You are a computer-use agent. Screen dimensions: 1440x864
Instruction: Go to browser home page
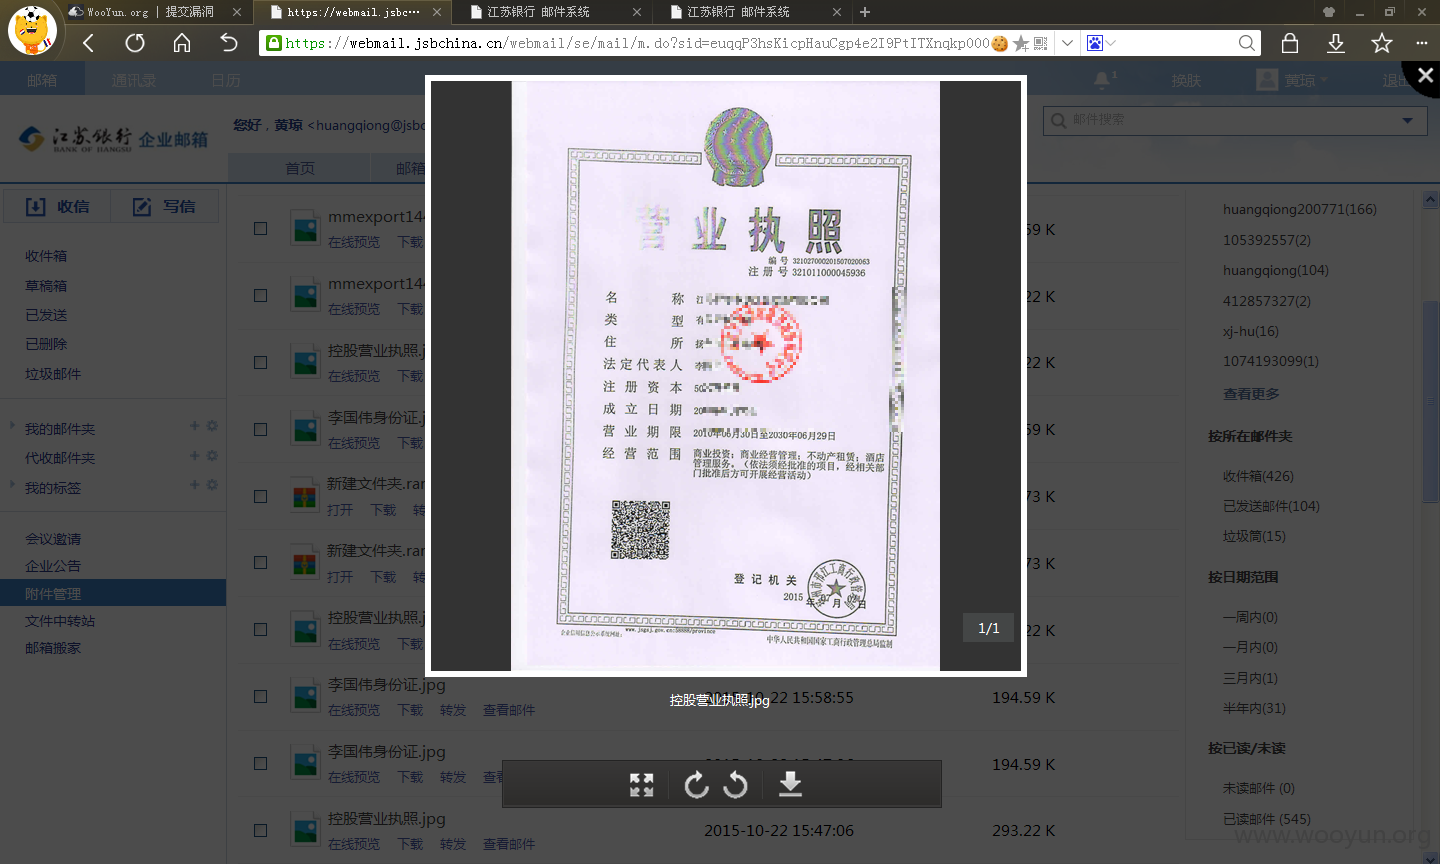(x=182, y=43)
